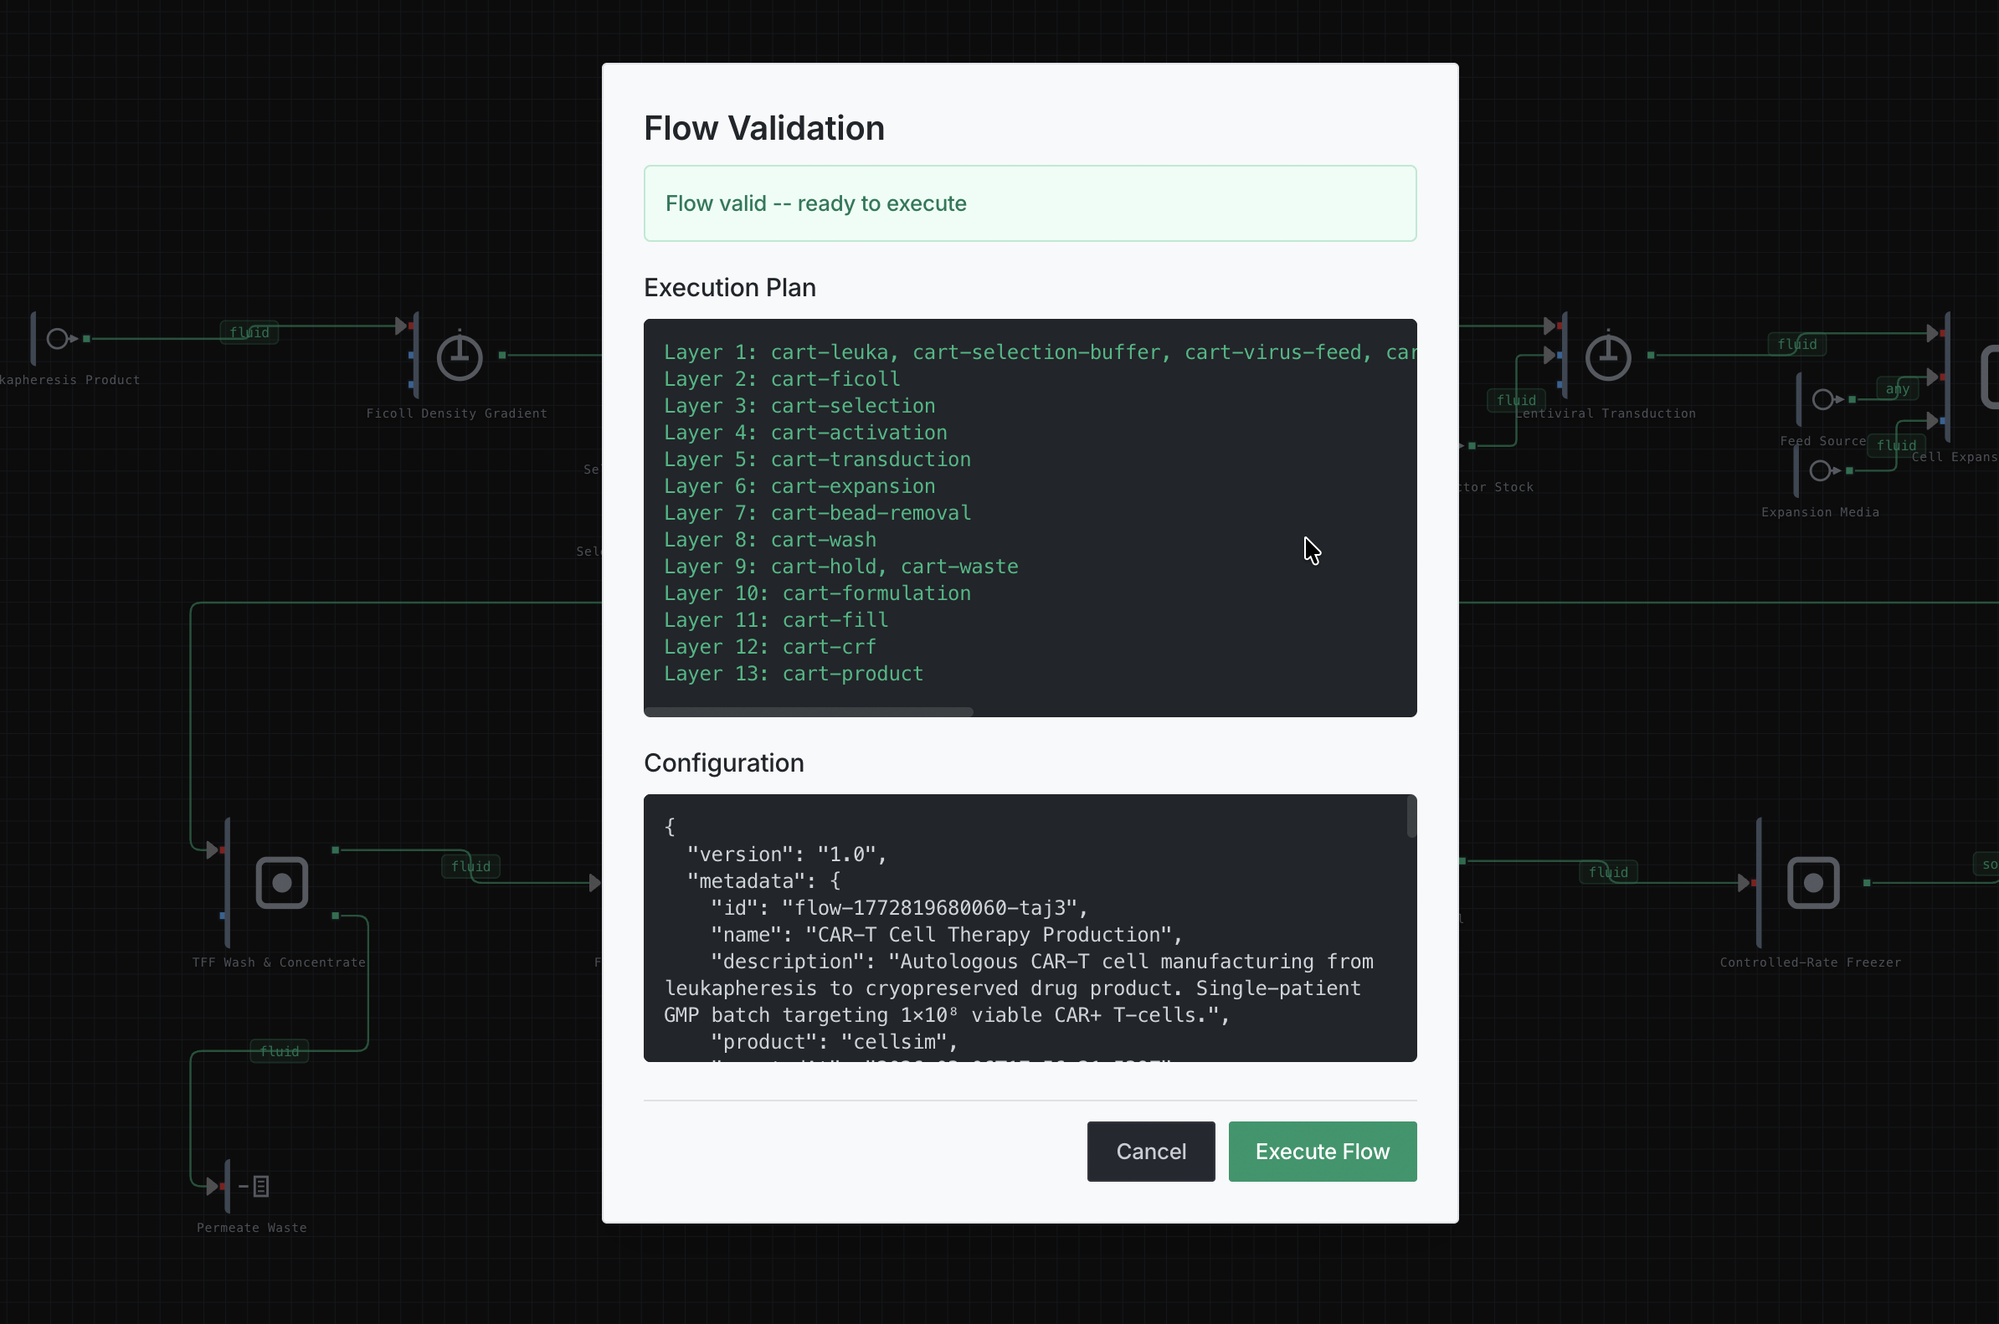
Task: Click the Execute Flow button
Action: coord(1322,1151)
